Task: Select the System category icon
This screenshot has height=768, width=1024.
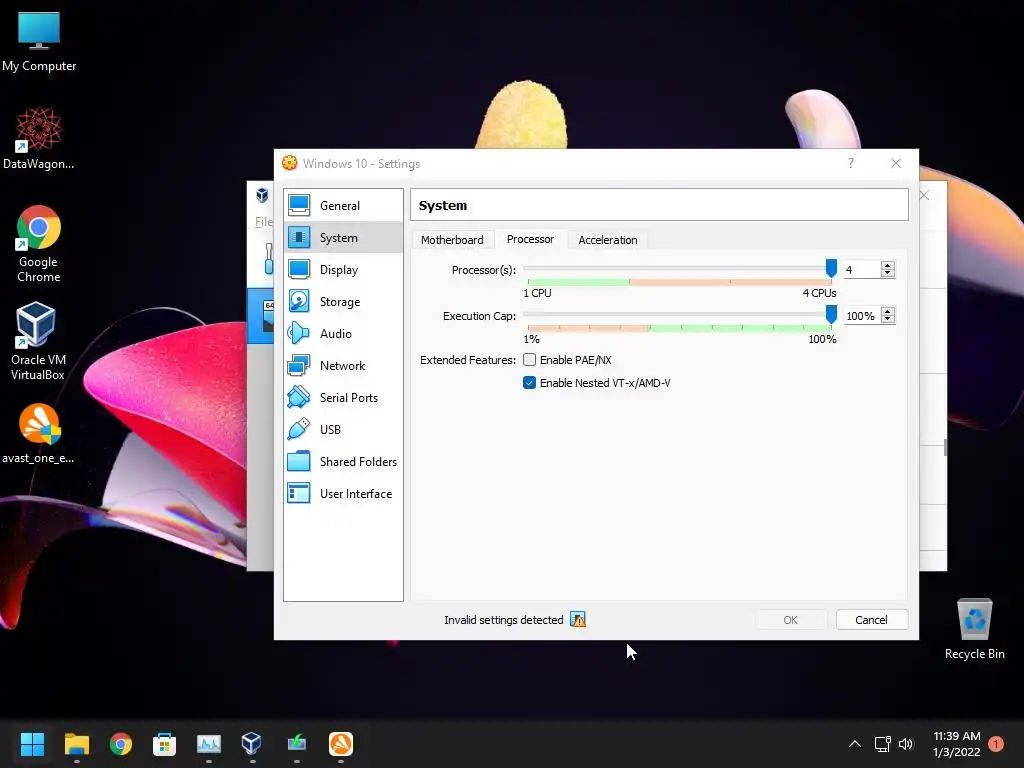Action: (x=299, y=238)
